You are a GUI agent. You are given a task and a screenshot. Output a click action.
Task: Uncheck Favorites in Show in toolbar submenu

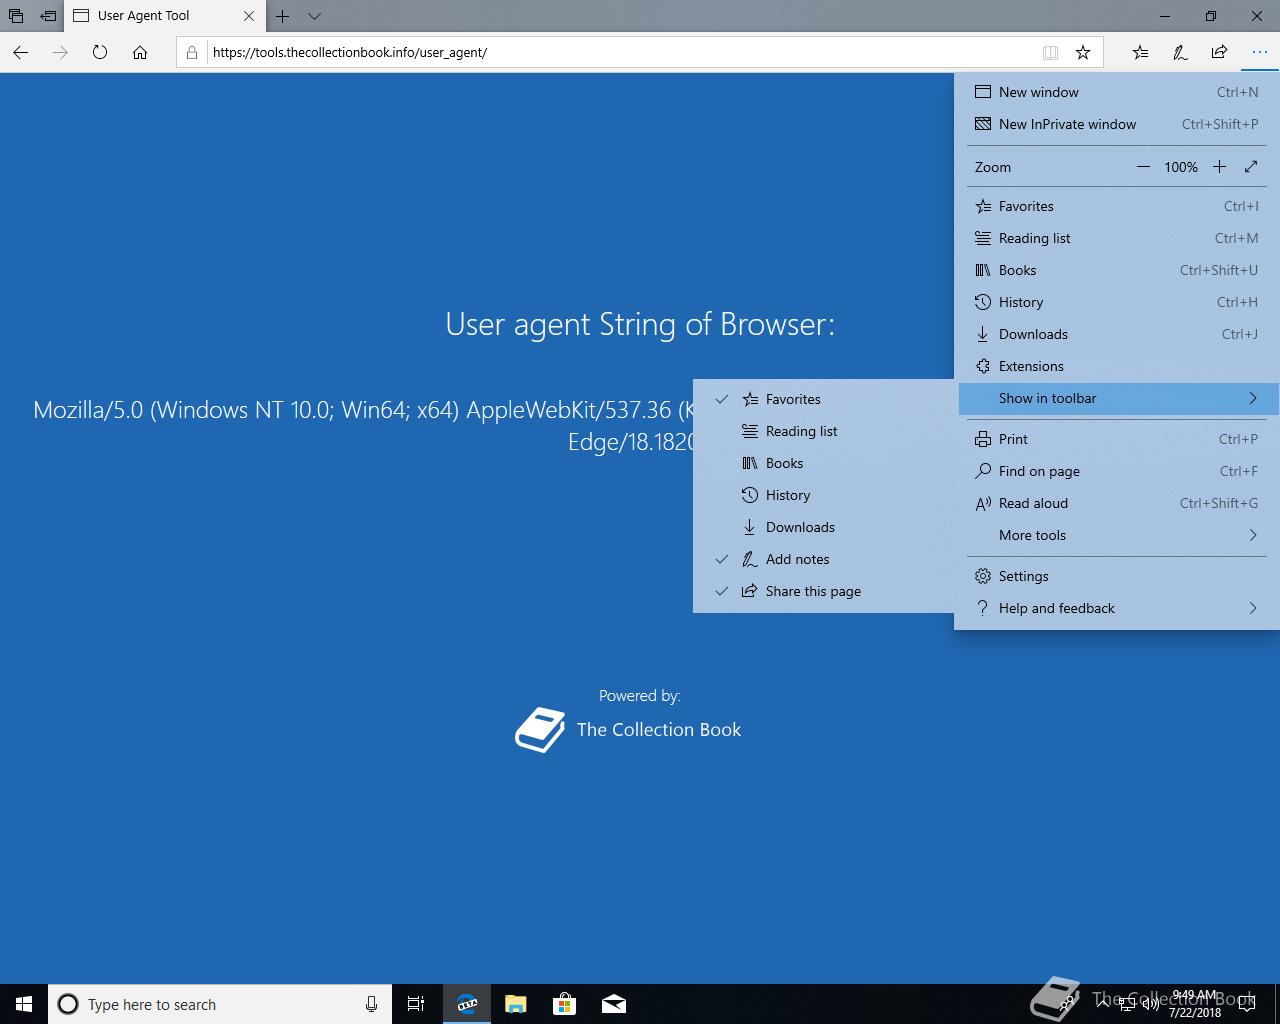pos(824,399)
